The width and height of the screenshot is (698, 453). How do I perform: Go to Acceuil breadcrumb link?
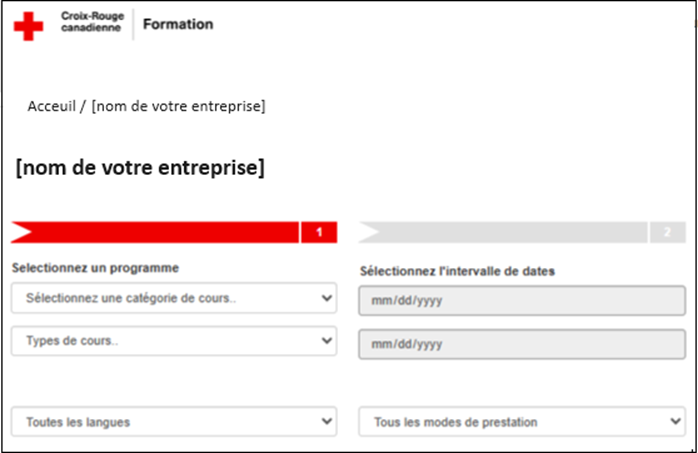click(x=52, y=106)
